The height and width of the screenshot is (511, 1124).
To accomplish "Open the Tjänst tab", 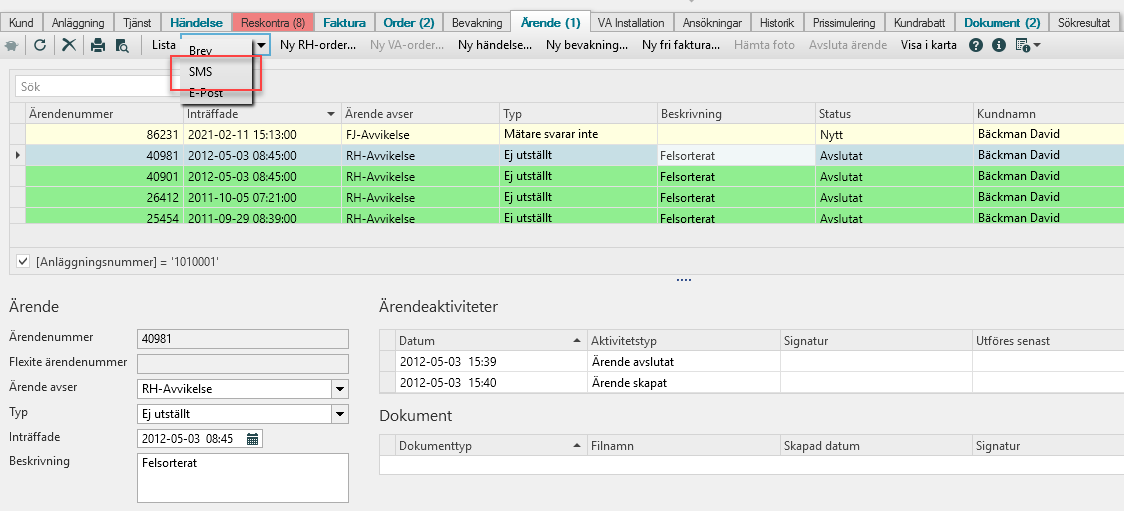I will [x=138, y=23].
